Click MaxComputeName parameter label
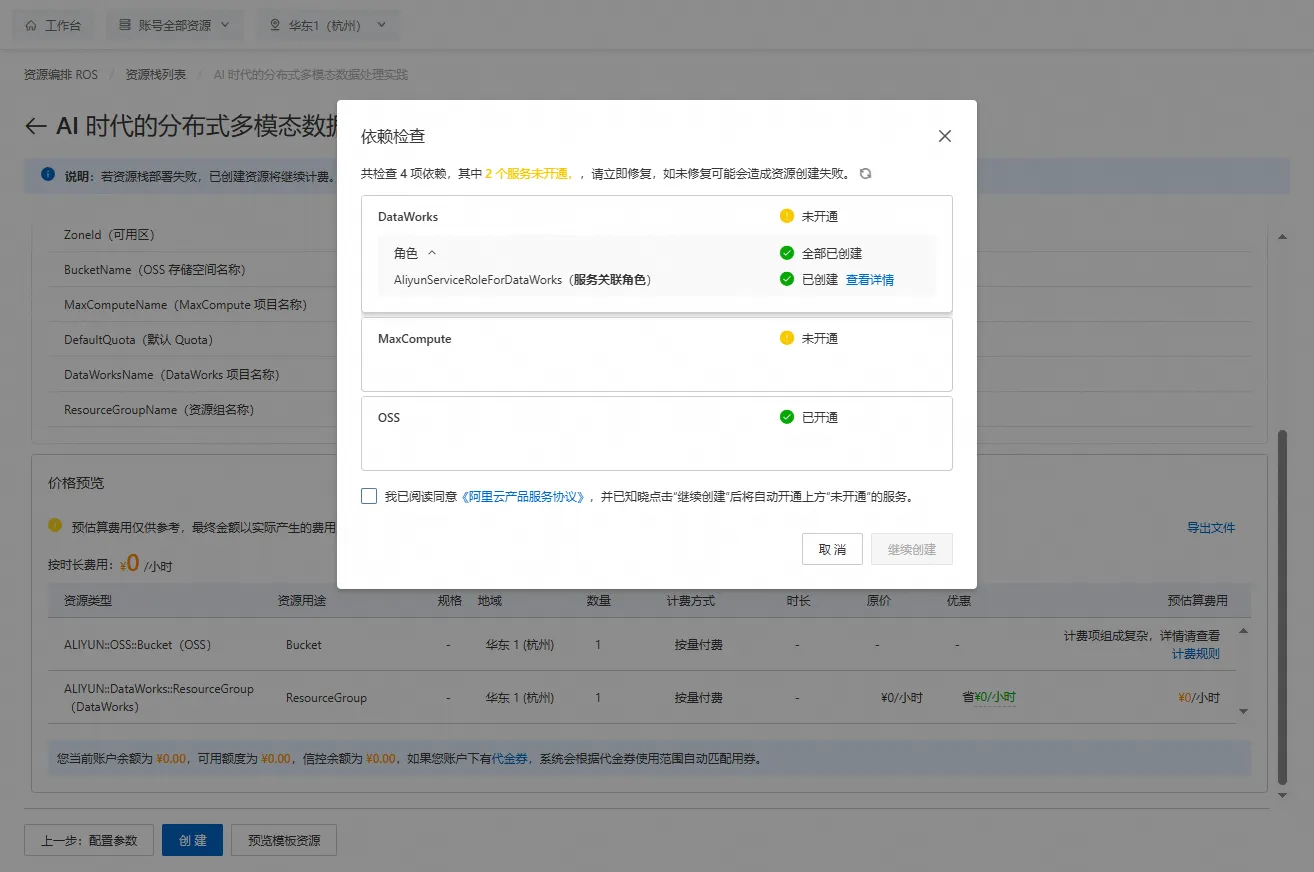The height and width of the screenshot is (872, 1314). [x=185, y=305]
